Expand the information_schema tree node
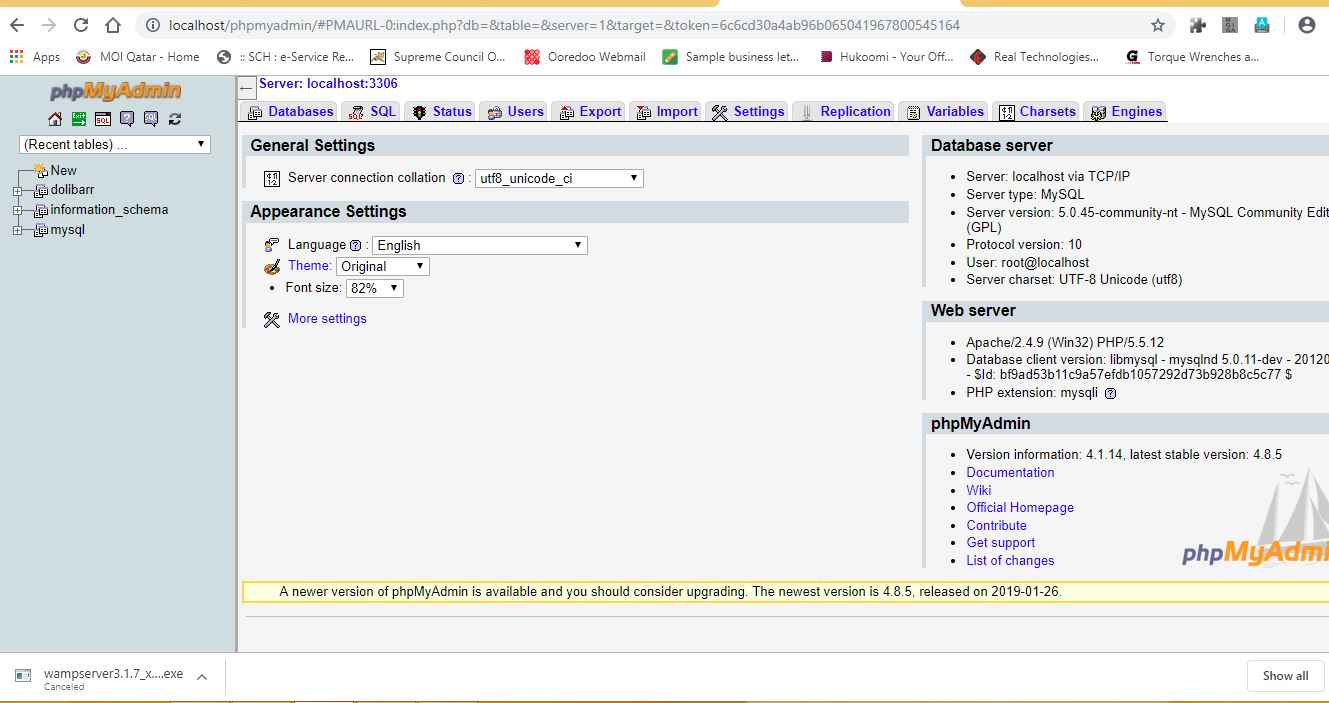Viewport: 1329px width, 703px height. 17,210
